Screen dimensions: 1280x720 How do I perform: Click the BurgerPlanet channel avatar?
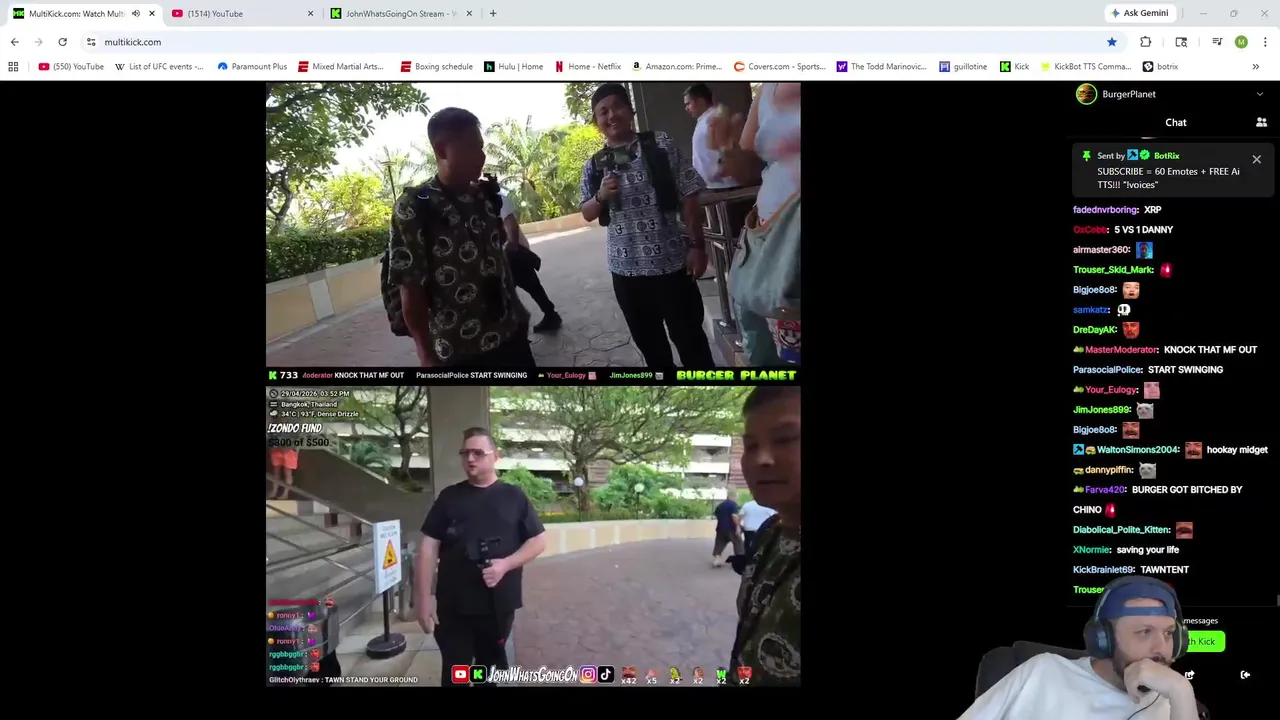pos(1086,94)
